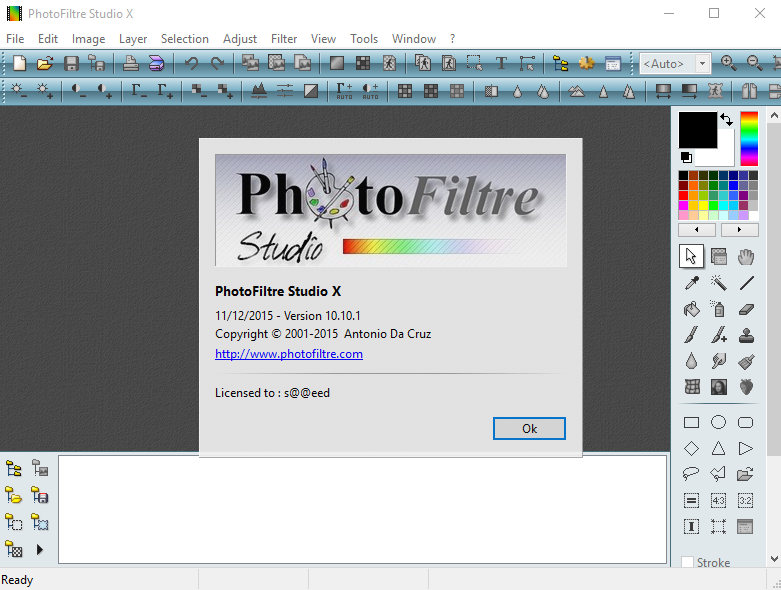781x590 pixels.
Task: Open the www.photofiltre.com link
Action: point(289,354)
